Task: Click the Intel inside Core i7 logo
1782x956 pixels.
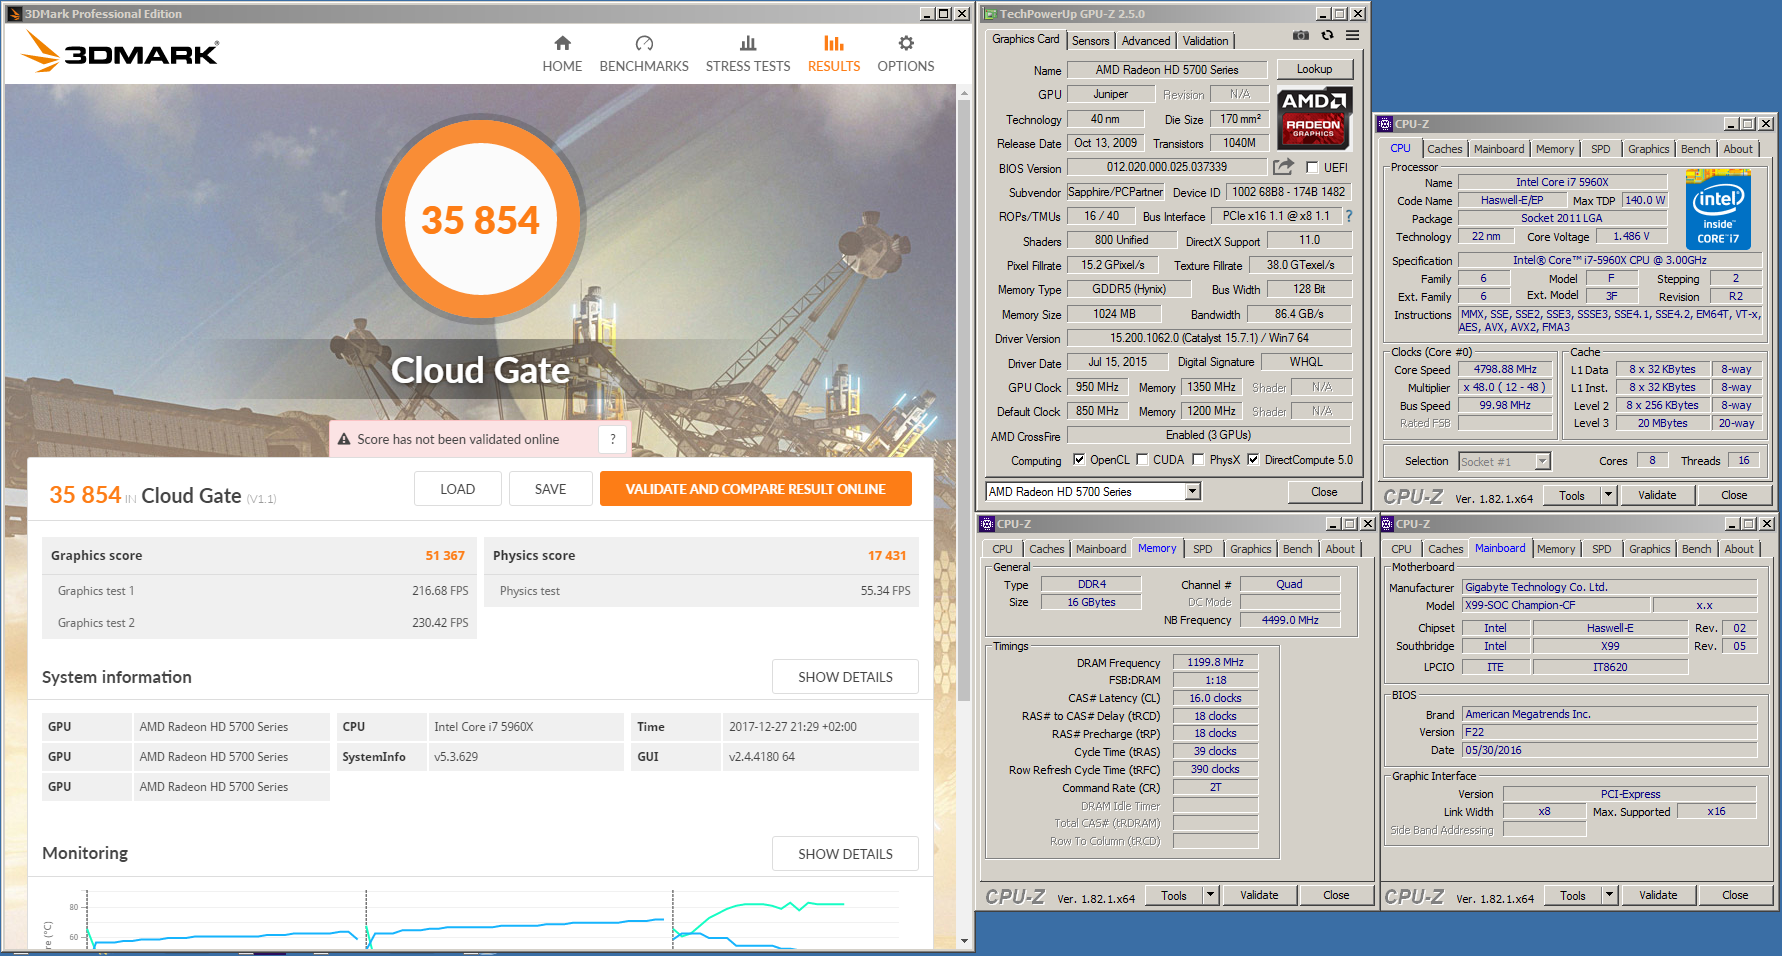Action: point(1718,209)
